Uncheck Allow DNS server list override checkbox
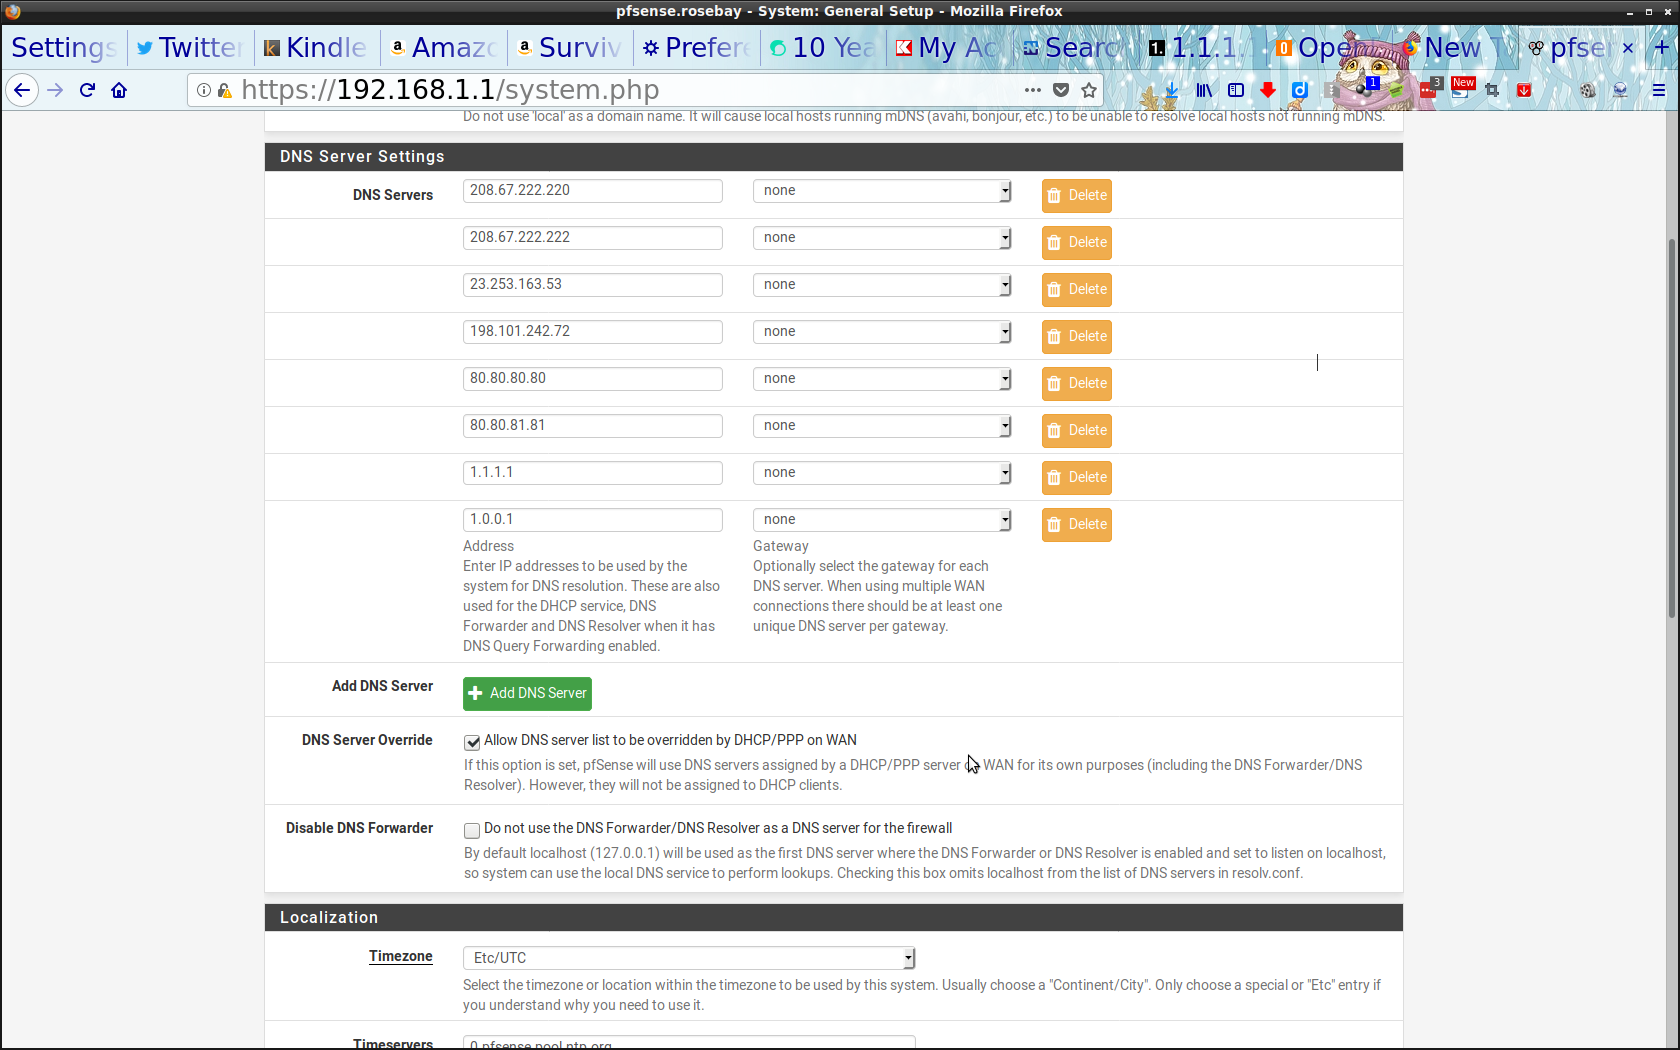The image size is (1680, 1050). click(472, 742)
